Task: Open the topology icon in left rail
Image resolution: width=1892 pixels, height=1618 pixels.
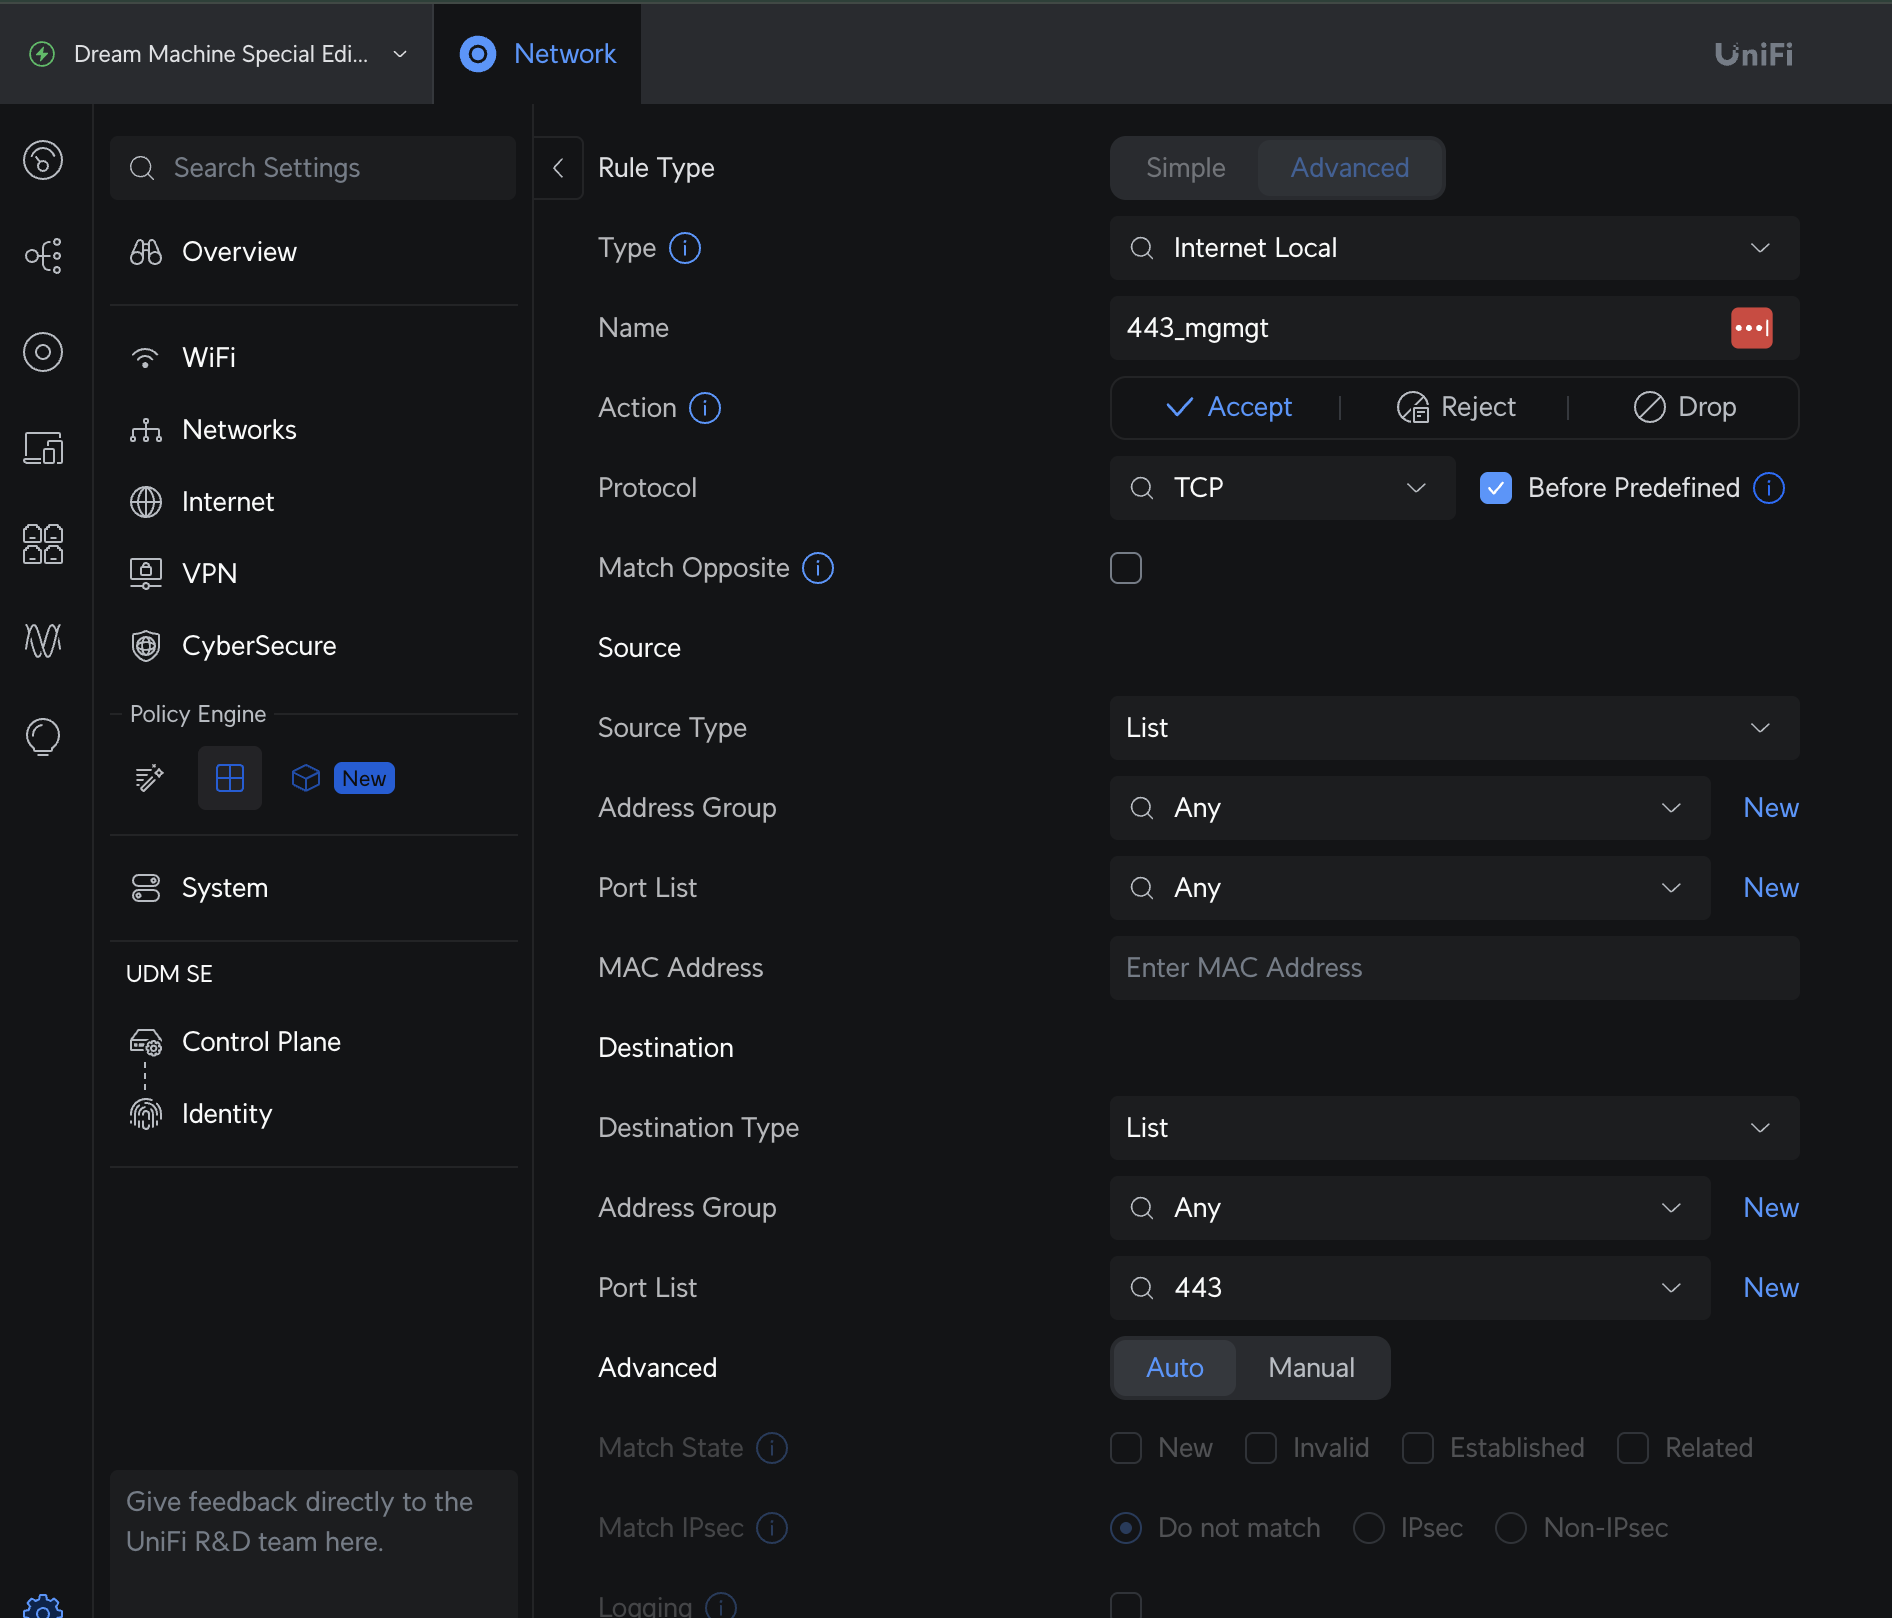Action: 43,256
